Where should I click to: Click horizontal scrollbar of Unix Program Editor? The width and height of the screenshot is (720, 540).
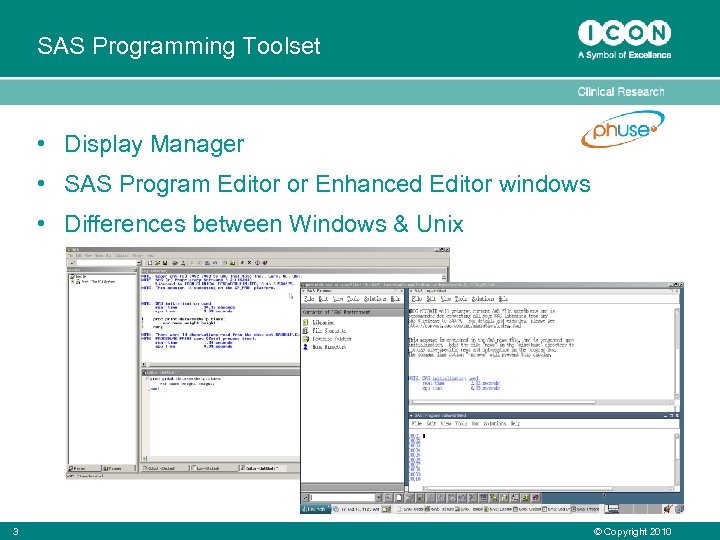tap(549, 488)
